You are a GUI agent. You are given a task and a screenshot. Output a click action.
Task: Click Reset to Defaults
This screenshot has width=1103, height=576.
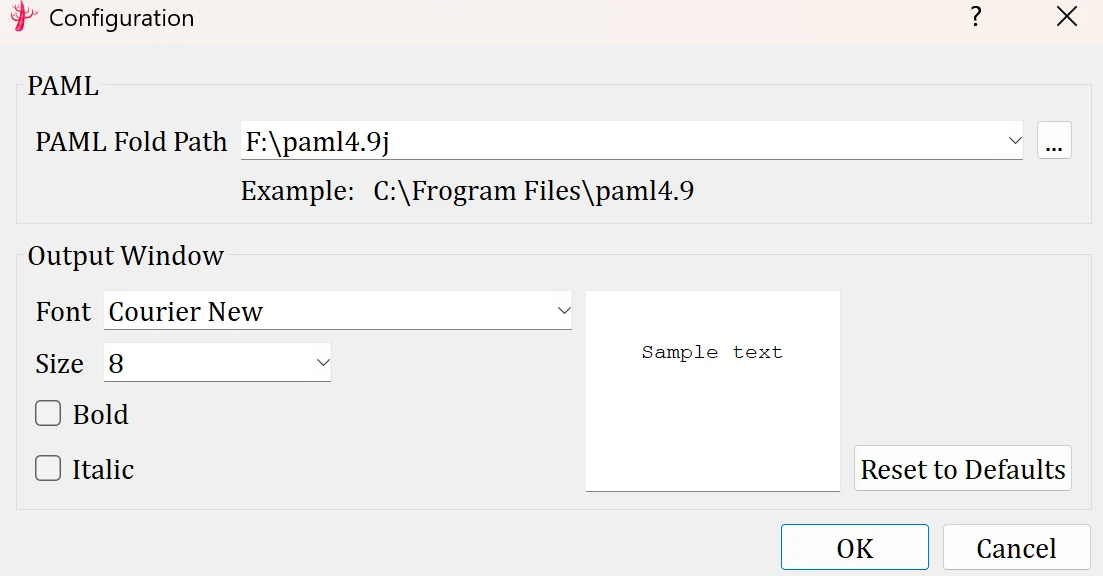pos(962,469)
